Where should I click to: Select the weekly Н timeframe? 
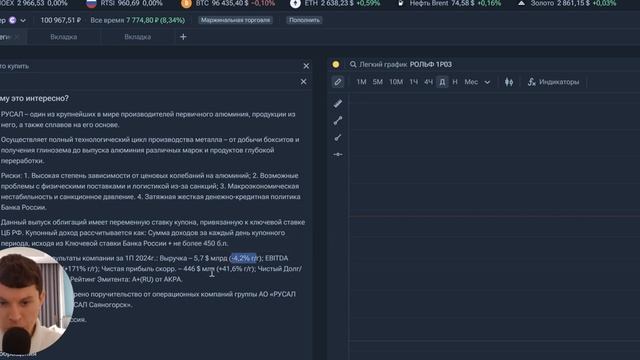click(455, 82)
